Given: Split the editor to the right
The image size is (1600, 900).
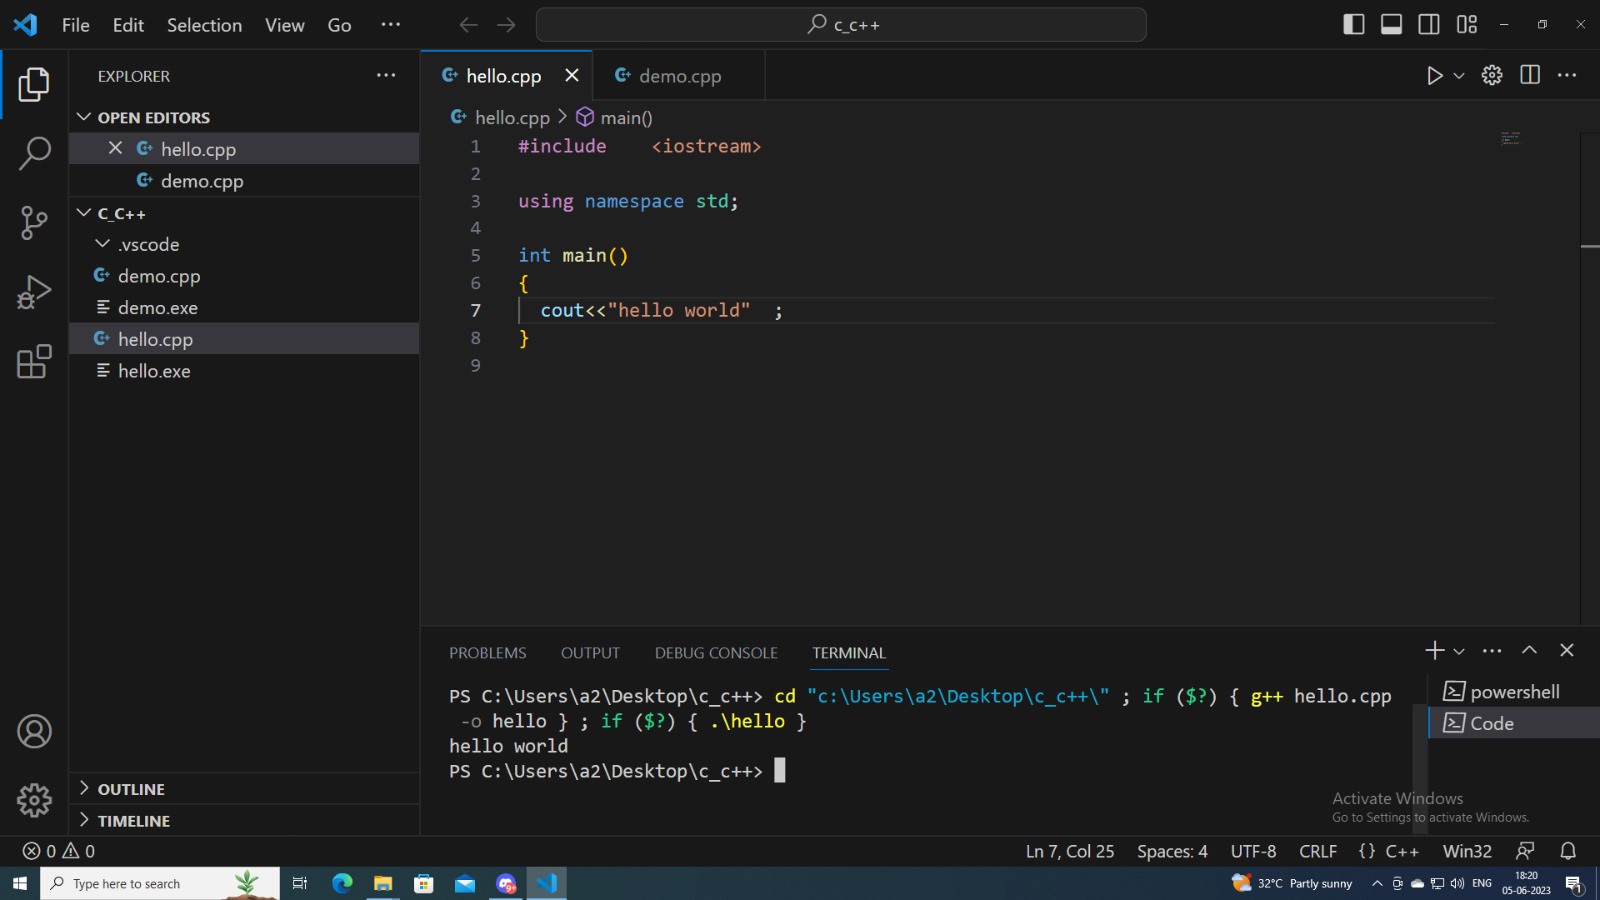Looking at the screenshot, I should (x=1530, y=76).
